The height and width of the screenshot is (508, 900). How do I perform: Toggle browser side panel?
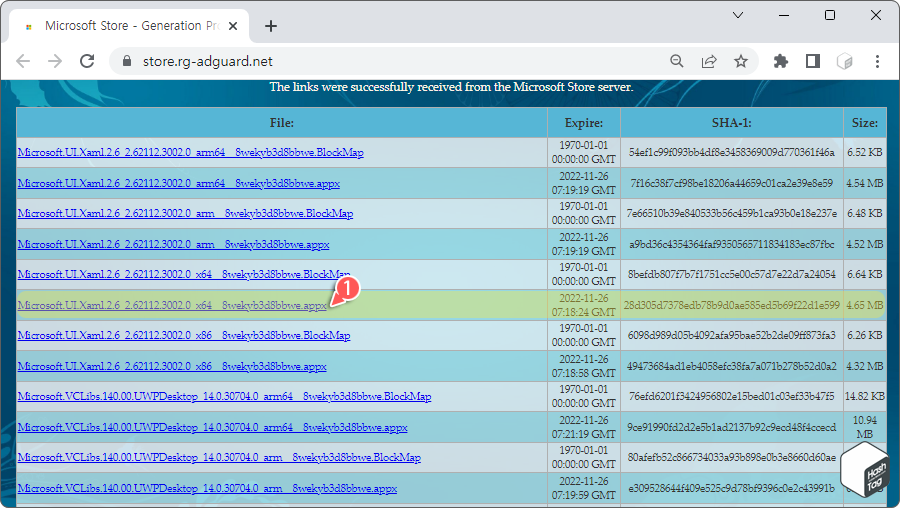click(x=813, y=61)
